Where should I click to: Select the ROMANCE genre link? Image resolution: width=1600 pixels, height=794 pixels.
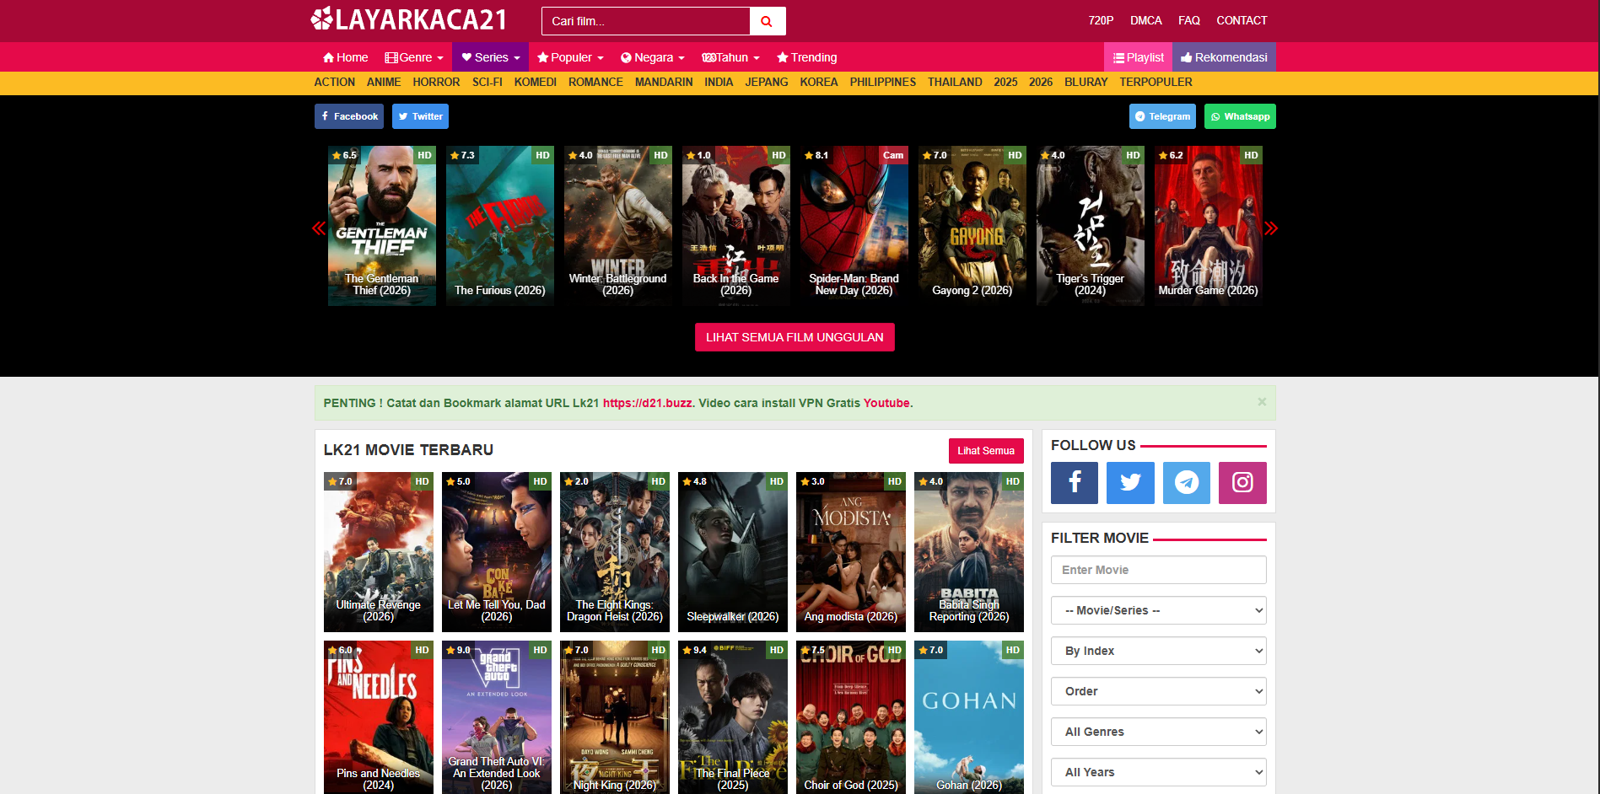tap(596, 82)
